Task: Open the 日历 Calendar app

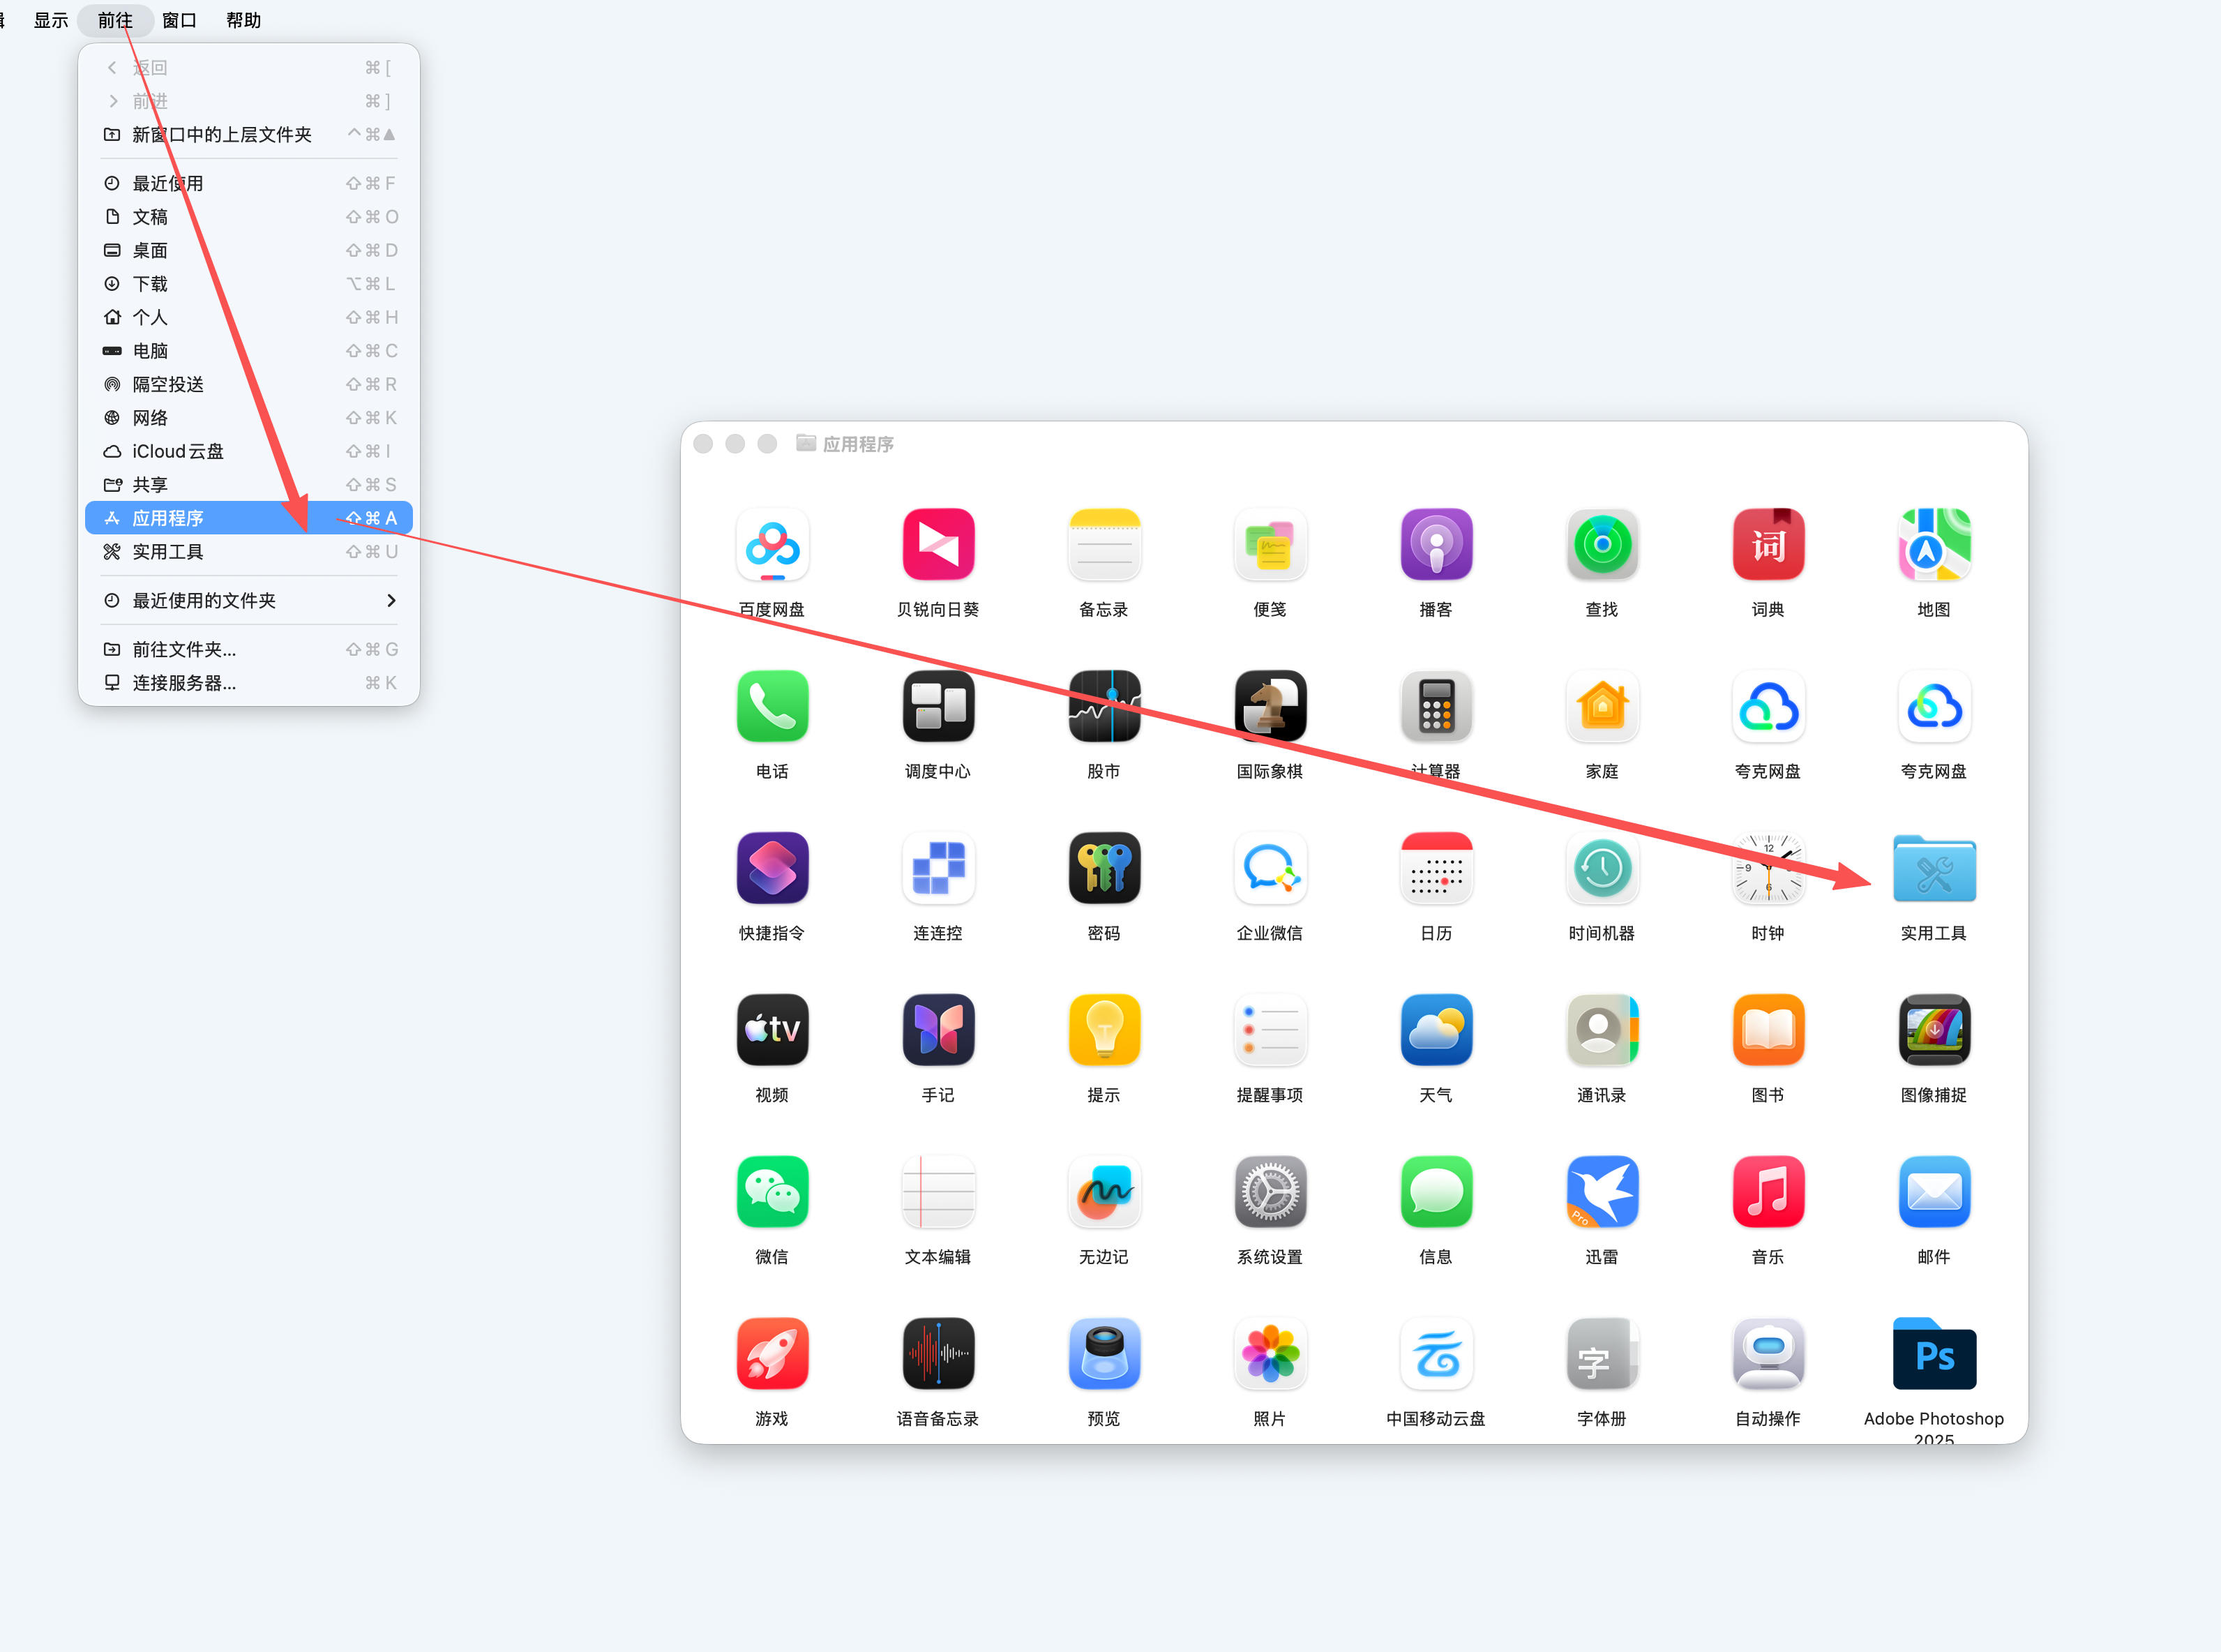Action: [1436, 869]
